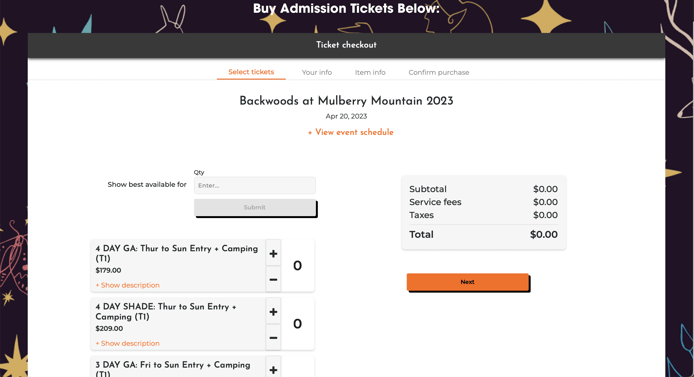Click the Ticket checkout header bar
This screenshot has height=377, width=694.
pos(346,45)
